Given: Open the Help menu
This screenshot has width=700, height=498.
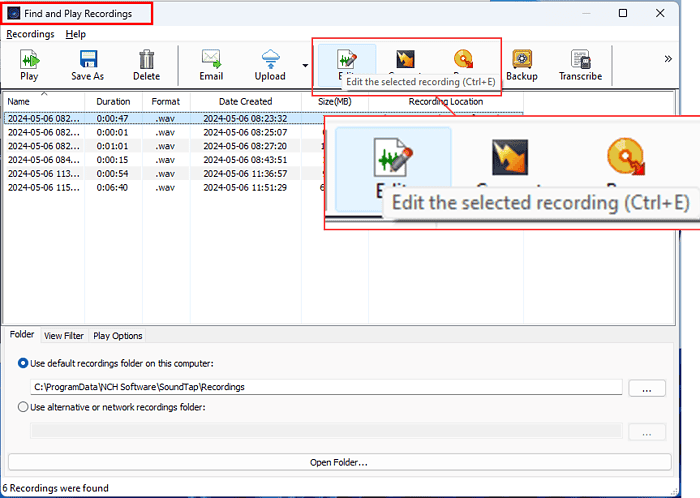Looking at the screenshot, I should [x=75, y=34].
